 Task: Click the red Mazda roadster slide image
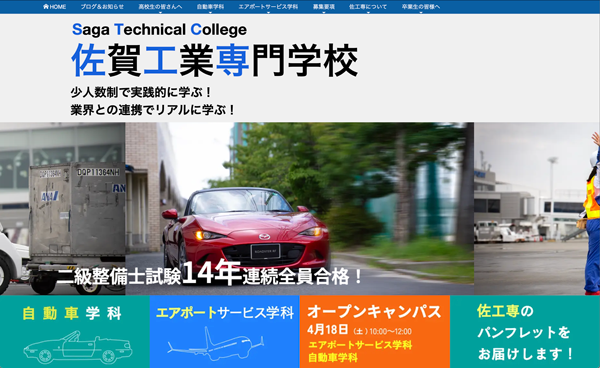[300, 208]
